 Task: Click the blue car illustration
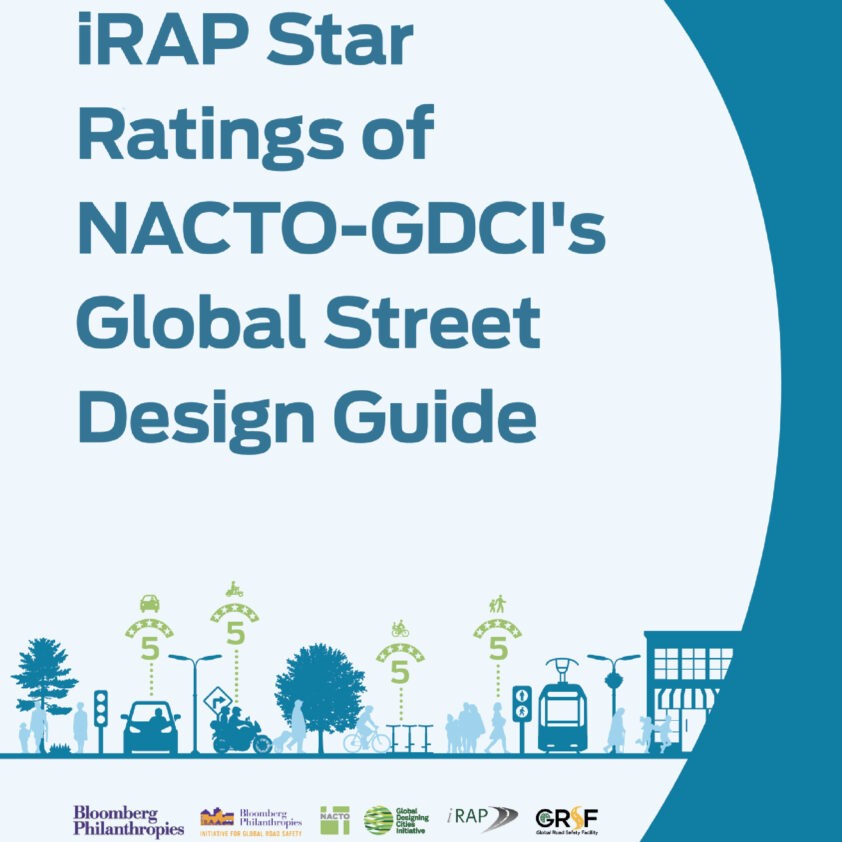(150, 727)
